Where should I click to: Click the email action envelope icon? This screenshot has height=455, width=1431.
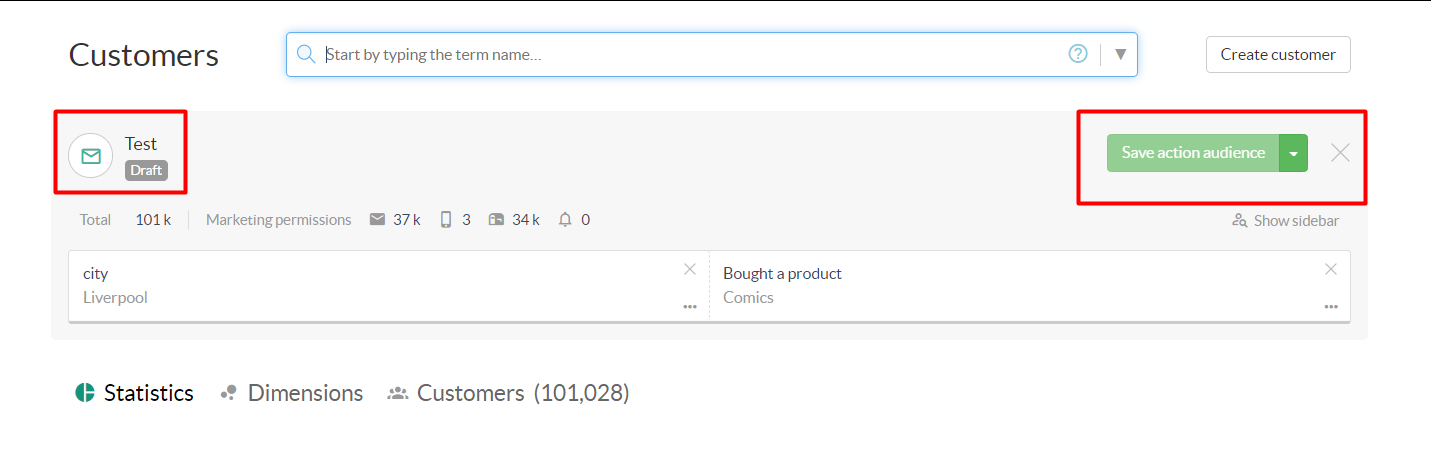pos(91,156)
